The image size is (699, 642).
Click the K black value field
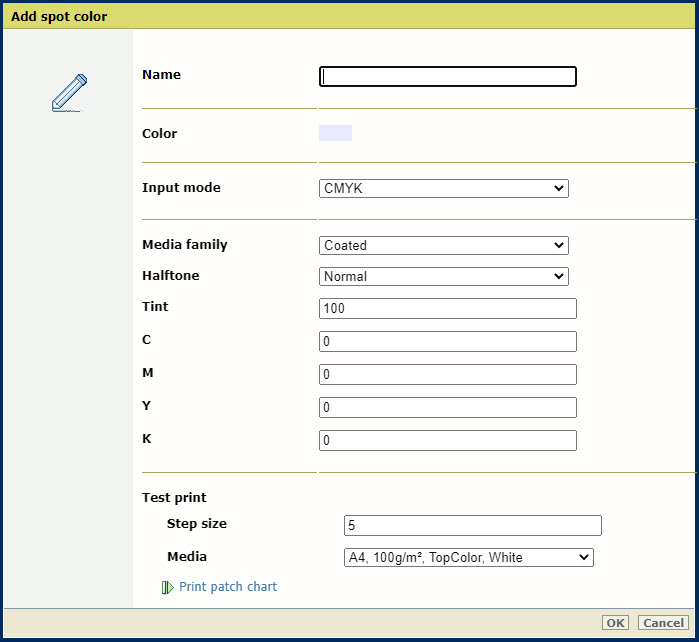pos(447,440)
